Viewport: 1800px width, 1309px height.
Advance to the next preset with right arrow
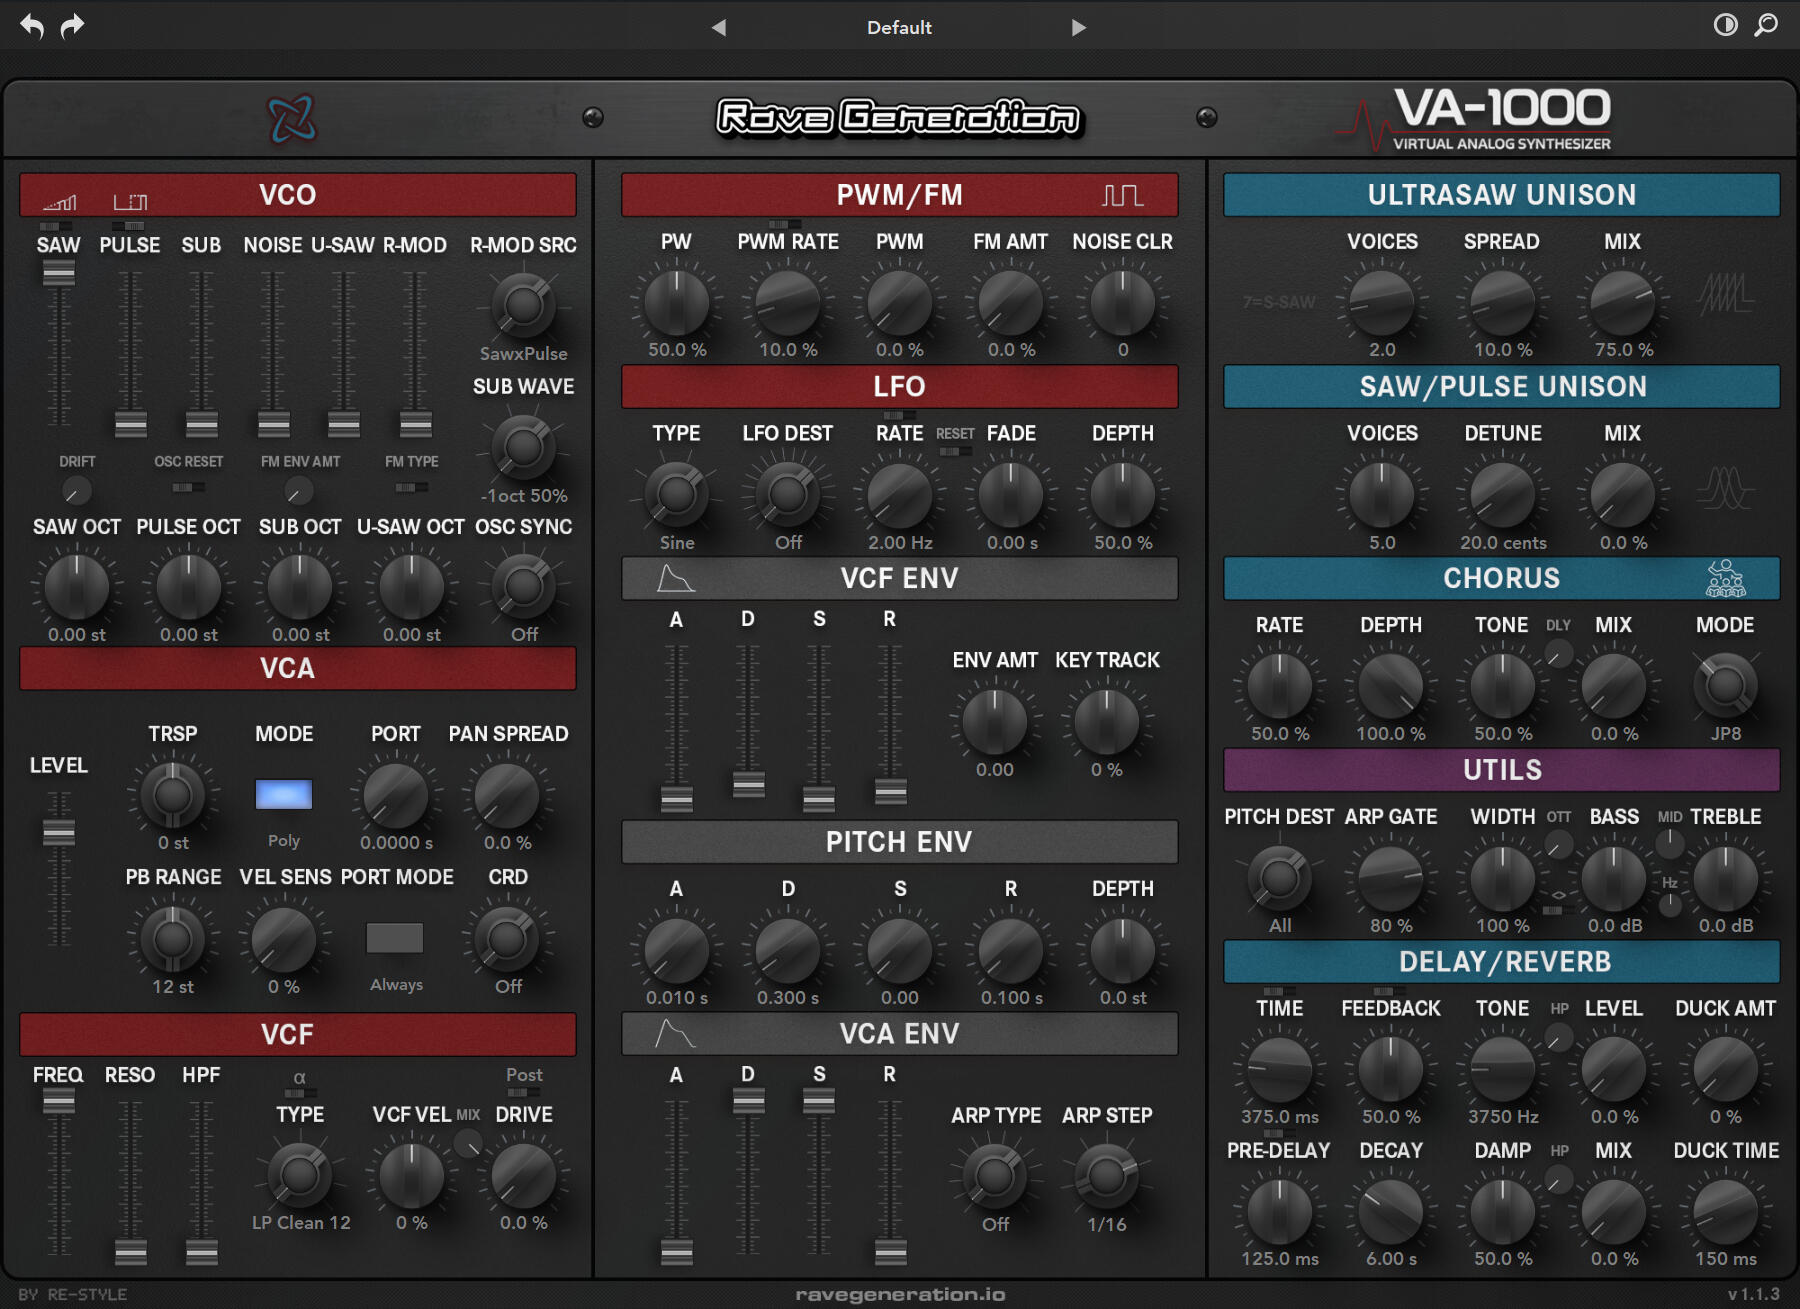click(1078, 27)
